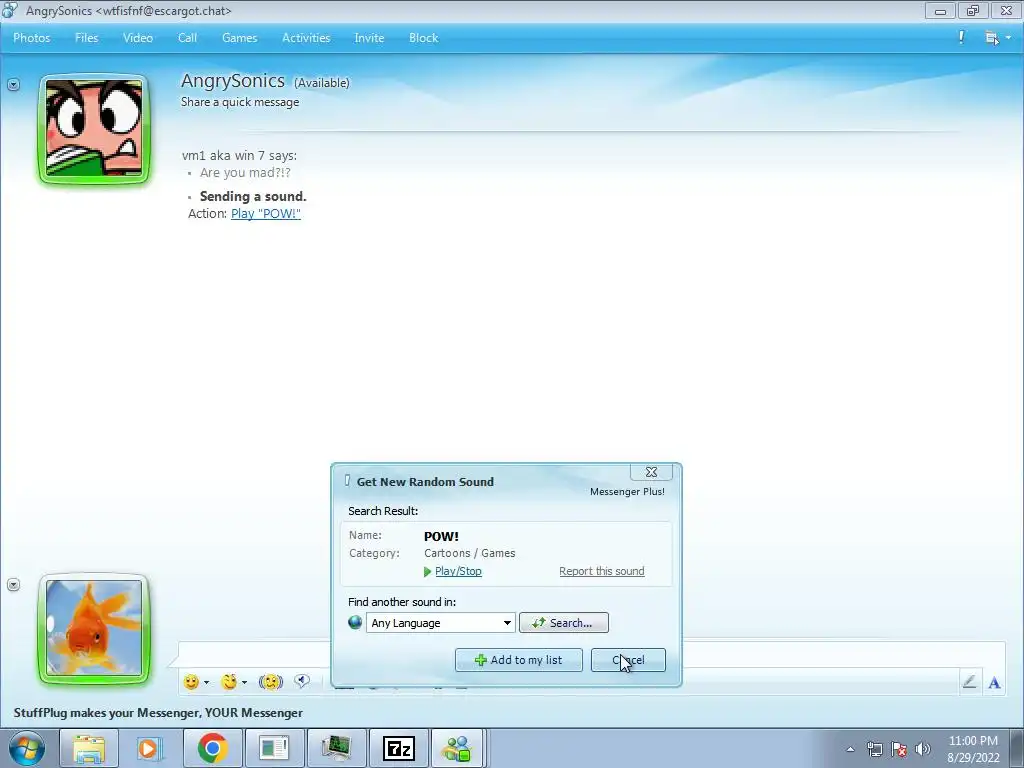Click the Messenger icon in title bar
Image resolution: width=1024 pixels, height=768 pixels.
click(10, 10)
